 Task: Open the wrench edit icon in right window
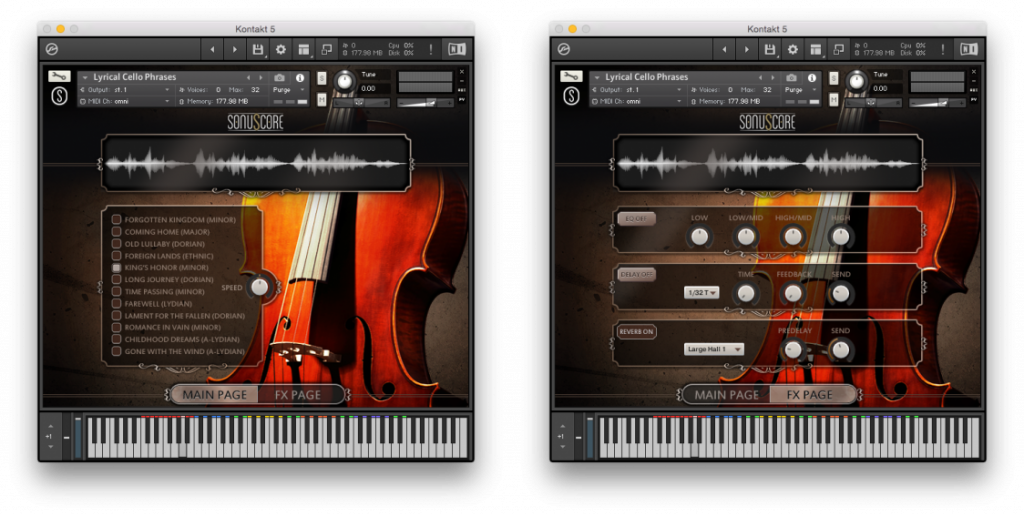(571, 76)
